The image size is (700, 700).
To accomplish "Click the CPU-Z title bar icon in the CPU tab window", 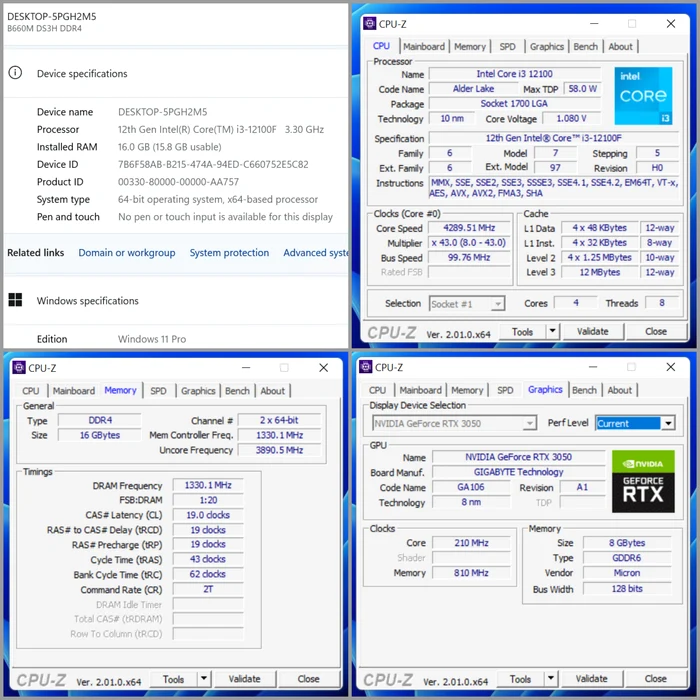I will [x=369, y=24].
